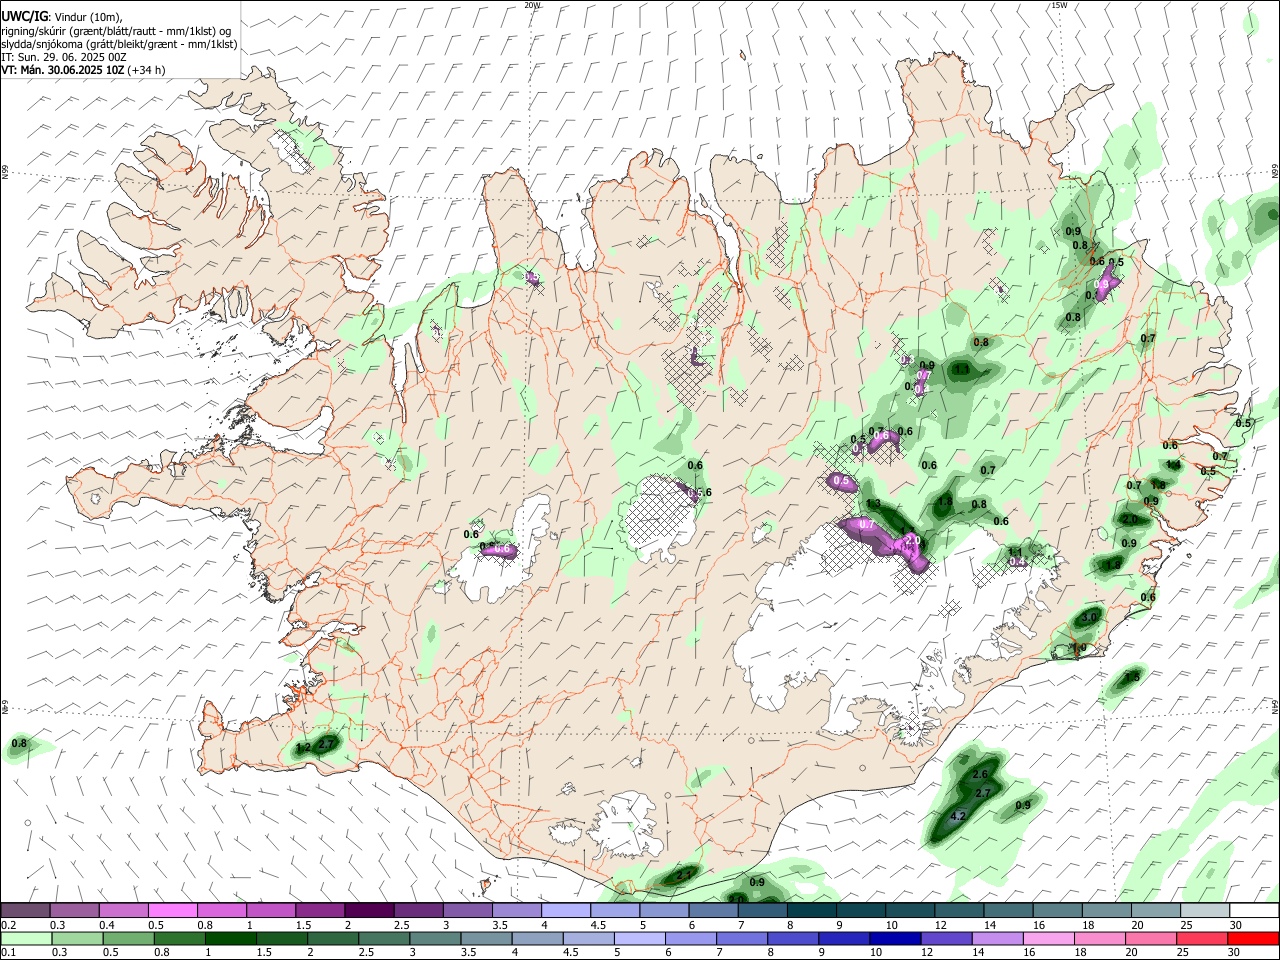Click the UWC/IG title text
Viewport: 1280px width, 960px height.
24,17
